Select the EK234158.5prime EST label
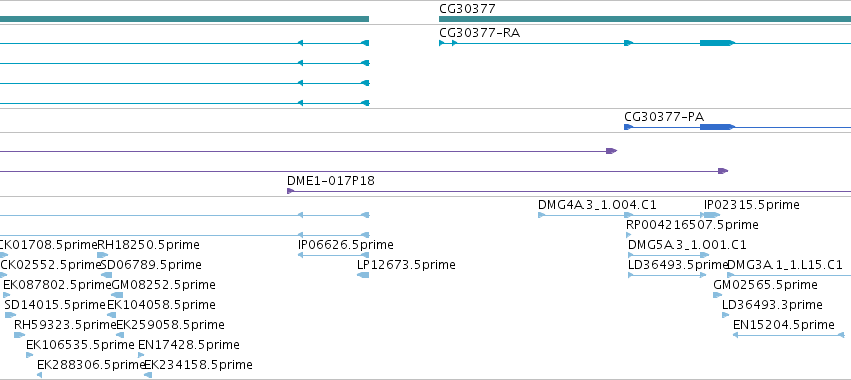The height and width of the screenshot is (380, 851). [x=198, y=365]
